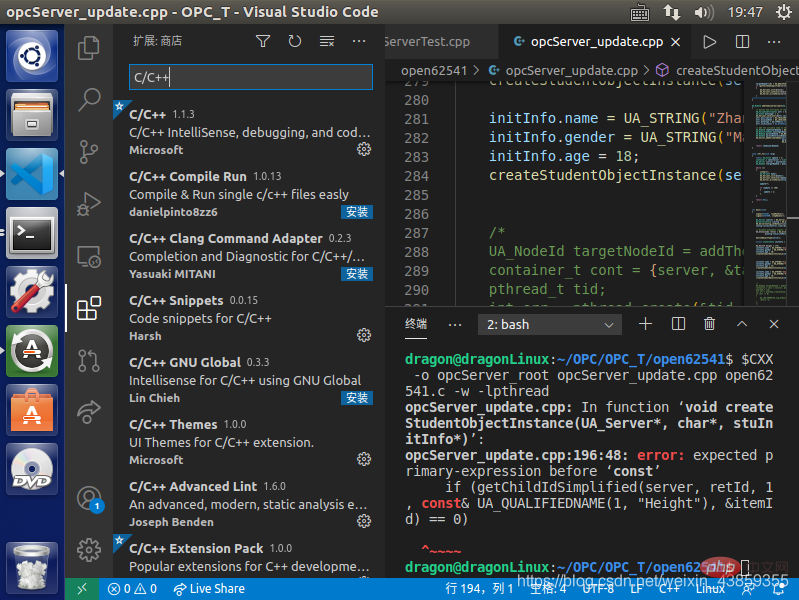799x600 pixels.
Task: Run the code with play button
Action: click(709, 42)
